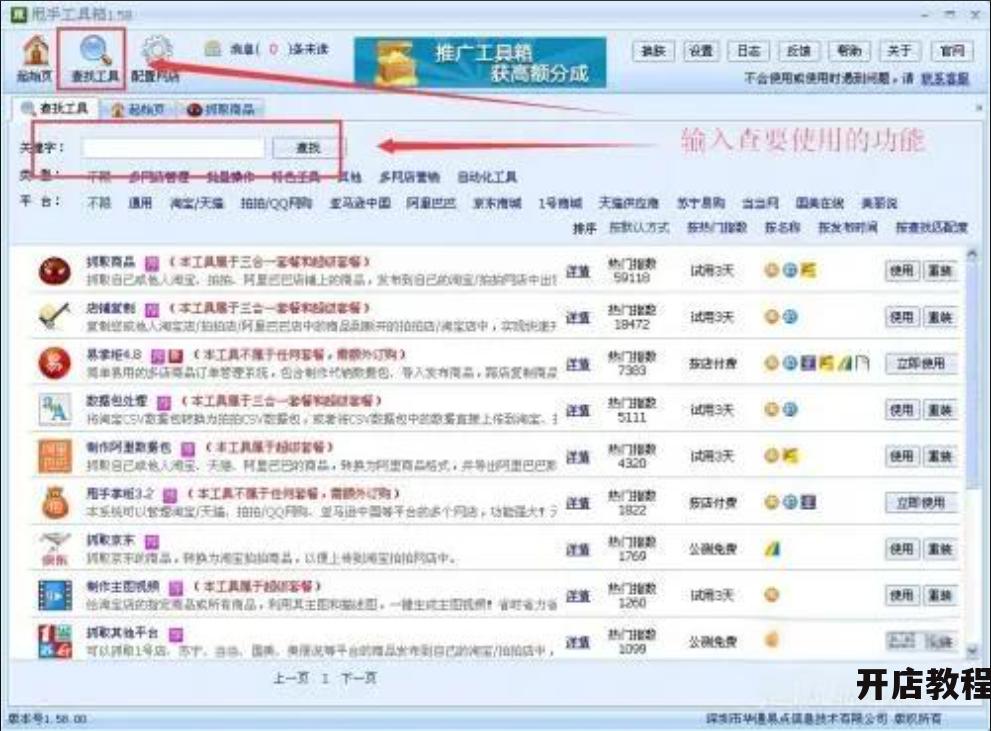Filter platform by 拍拍/QQ网购

[x=276, y=203]
